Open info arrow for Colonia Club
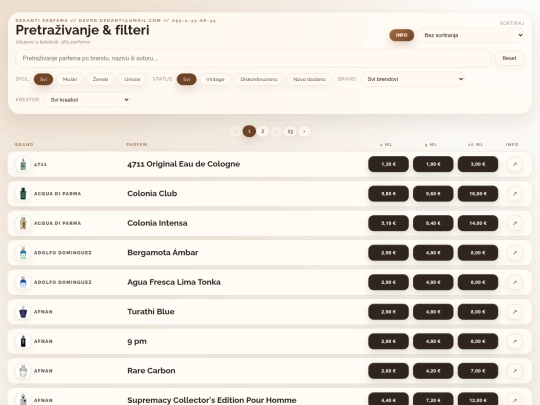 tap(515, 194)
